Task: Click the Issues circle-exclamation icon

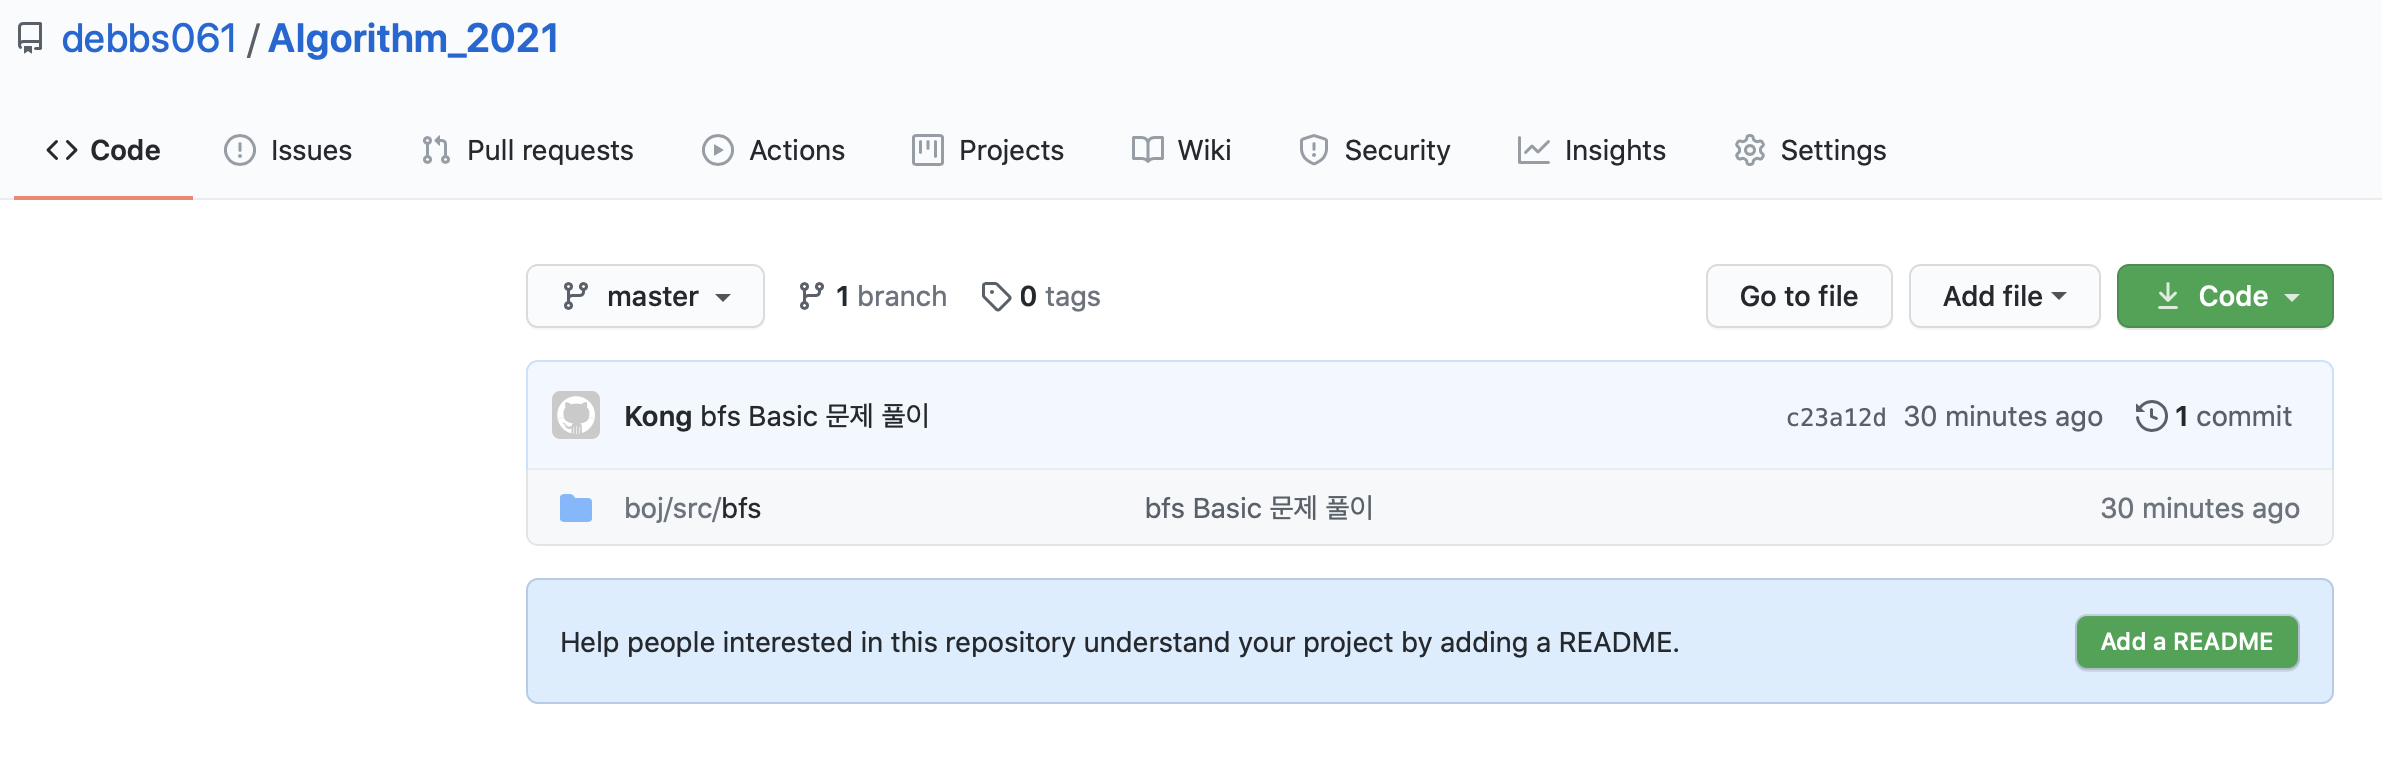Action: [240, 150]
